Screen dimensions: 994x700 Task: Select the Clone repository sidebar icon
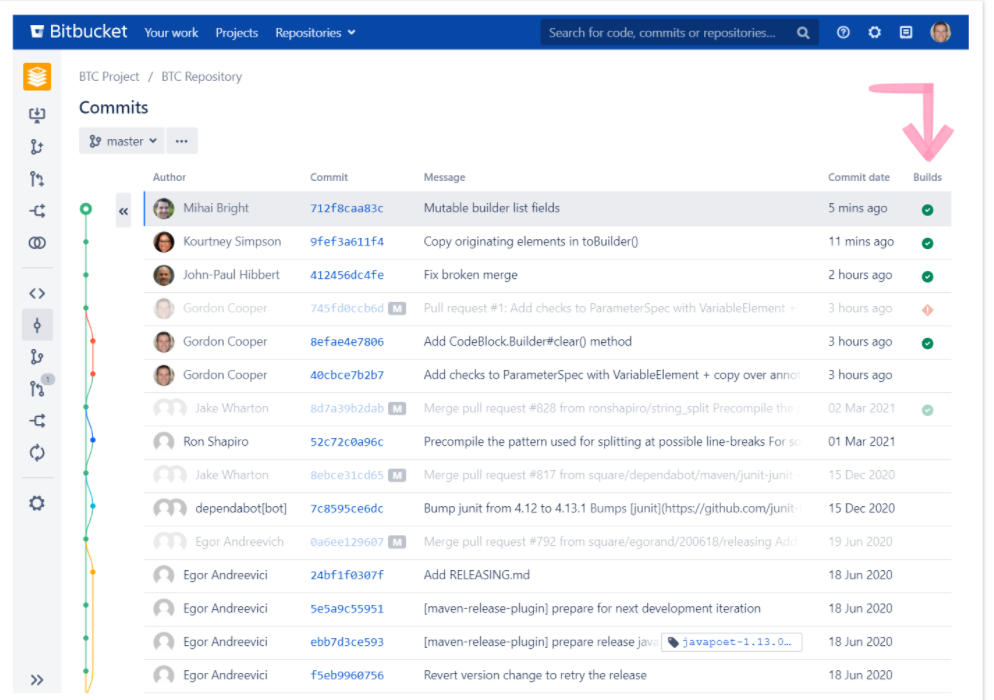click(x=37, y=115)
